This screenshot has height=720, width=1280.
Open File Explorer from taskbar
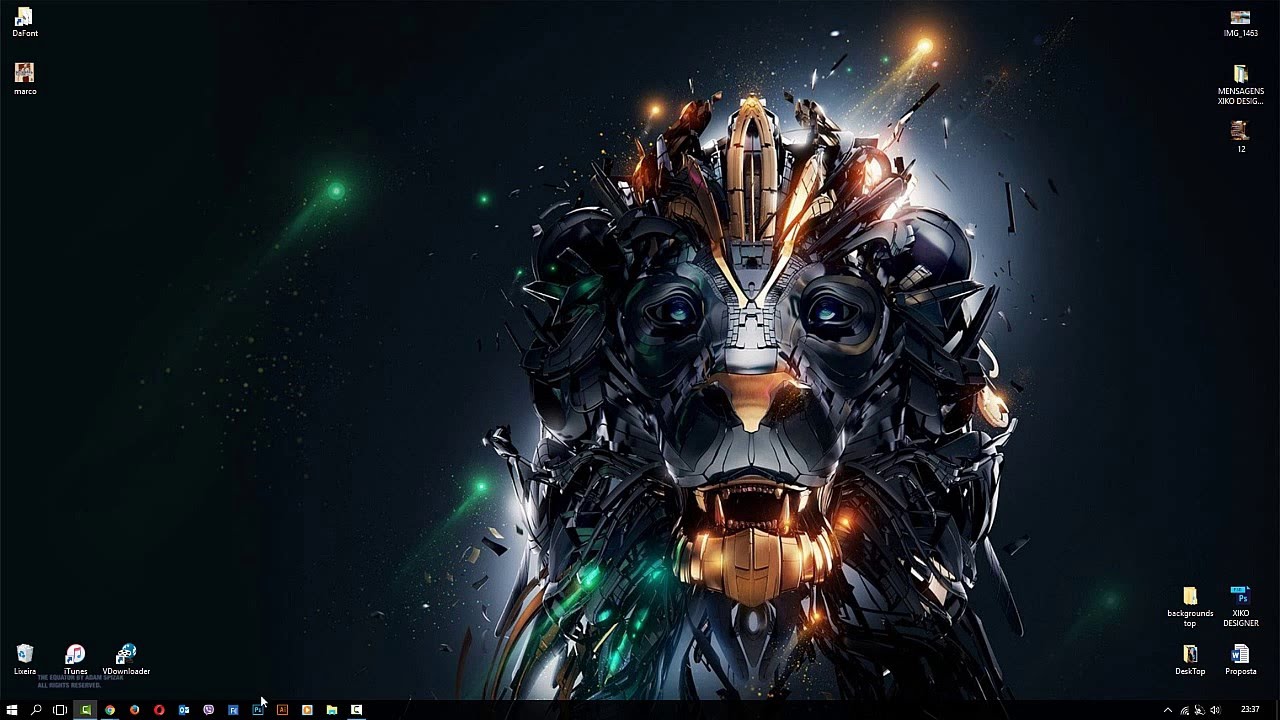(x=331, y=710)
